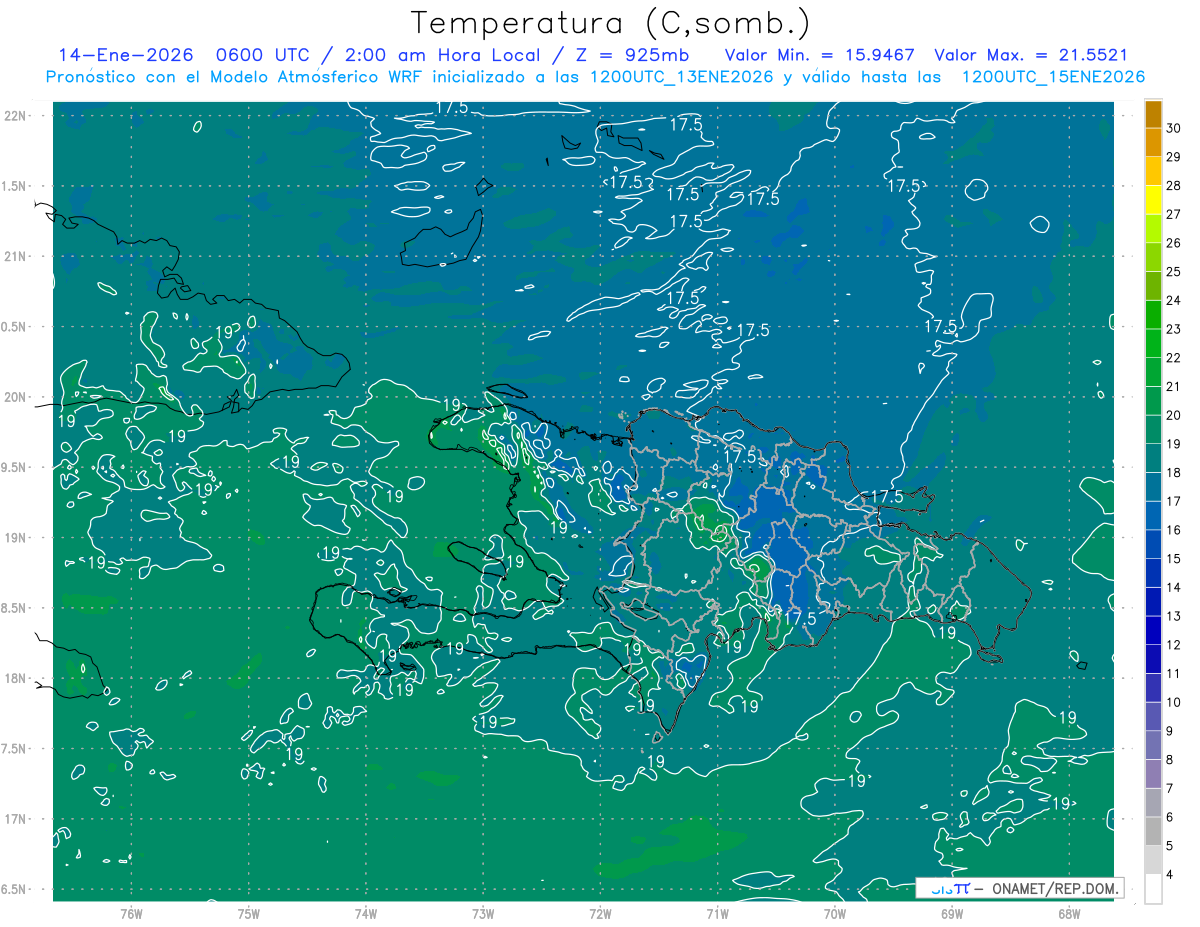Click the "20N" latitude axis label
Screen dimensions: 1200x927
(x=16, y=397)
